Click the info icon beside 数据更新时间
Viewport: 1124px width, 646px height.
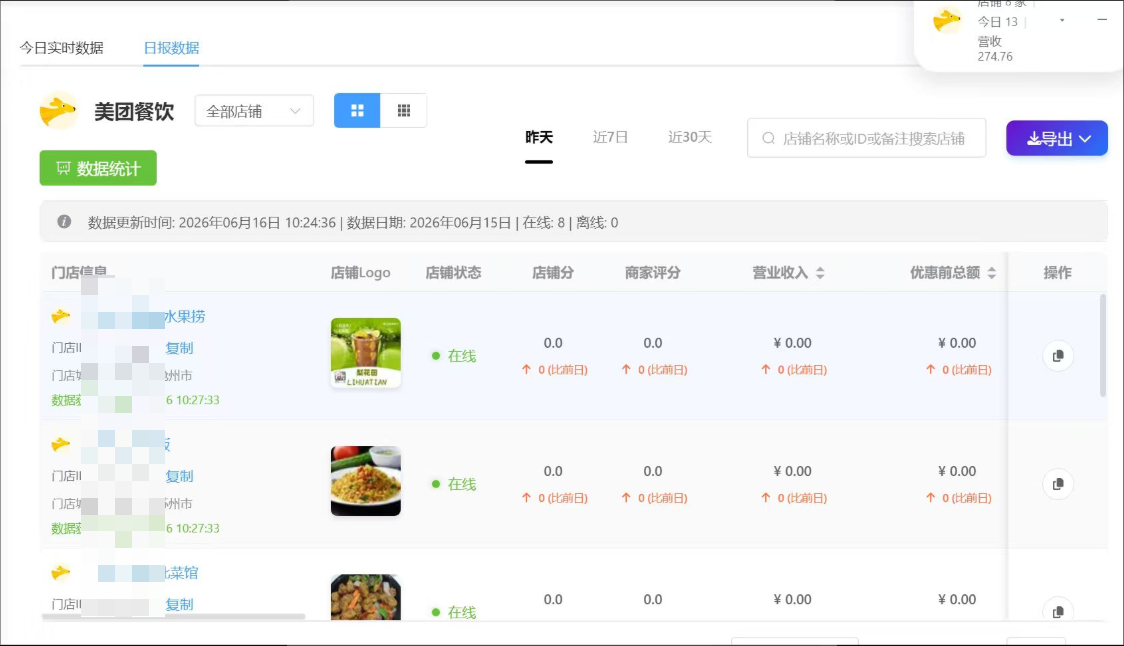click(64, 222)
